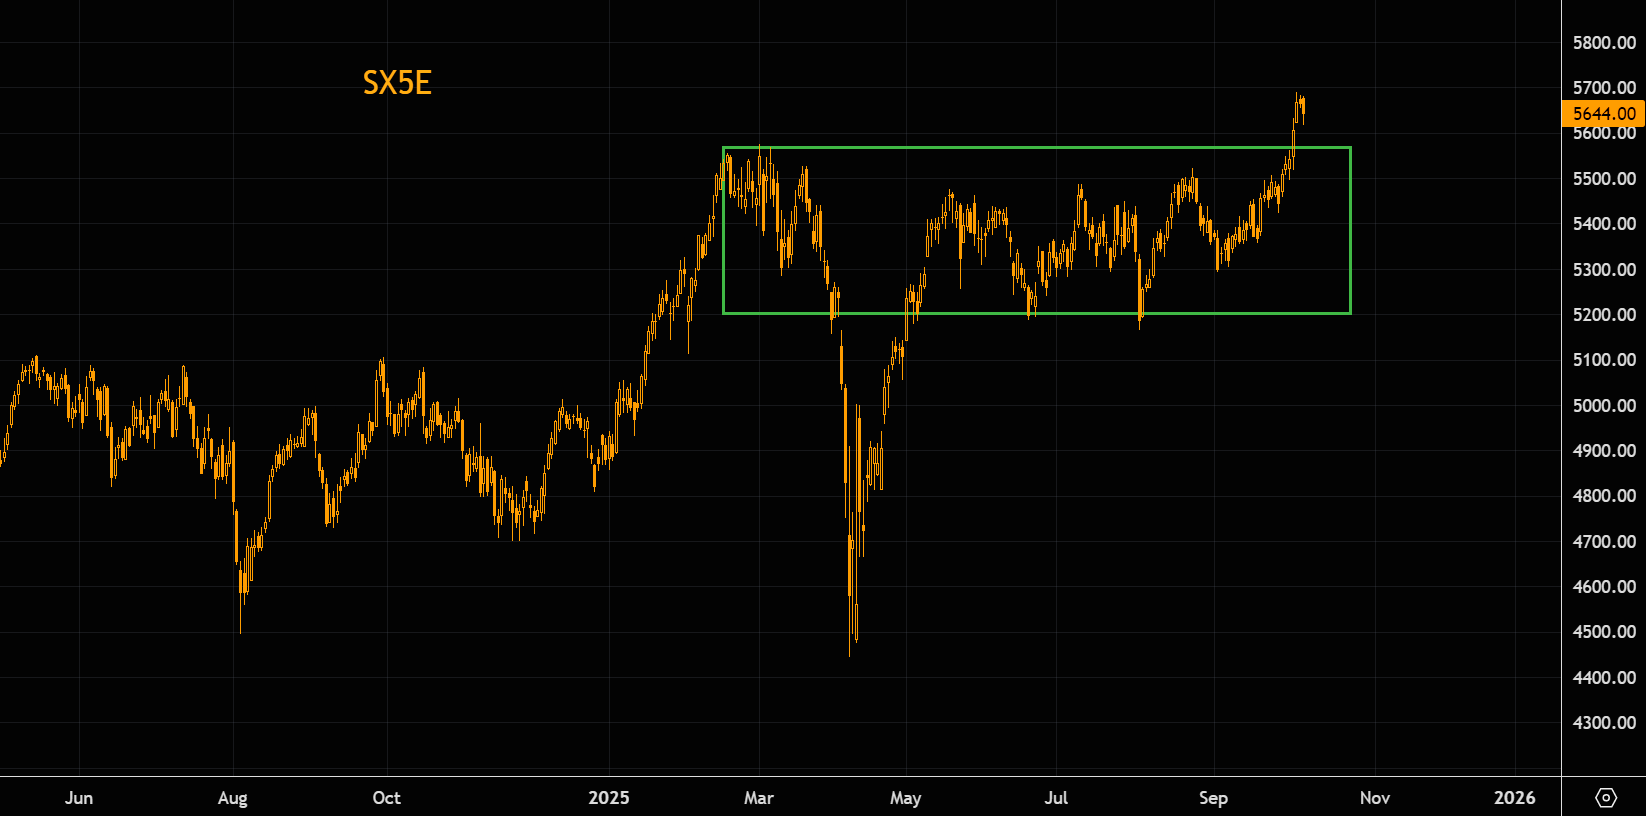Click the 5000.00 price level on axis
This screenshot has width=1646, height=816.
(1603, 406)
